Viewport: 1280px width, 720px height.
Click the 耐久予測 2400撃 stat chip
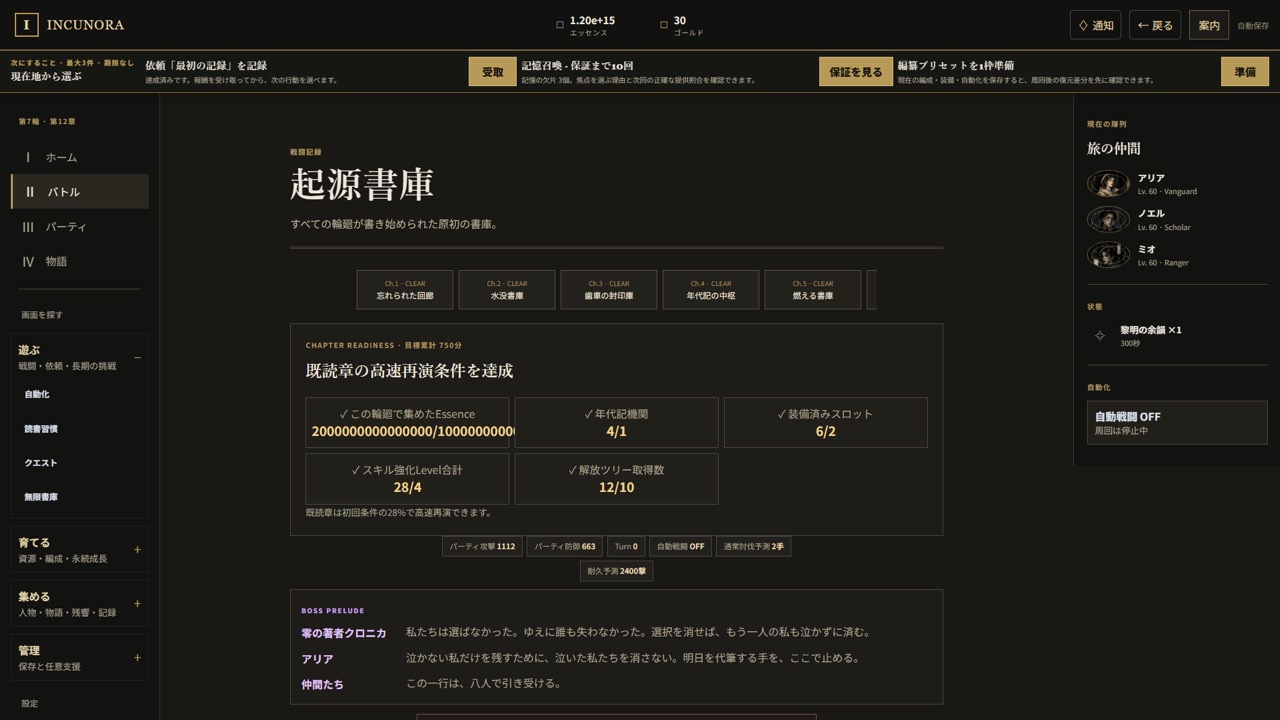pos(616,571)
